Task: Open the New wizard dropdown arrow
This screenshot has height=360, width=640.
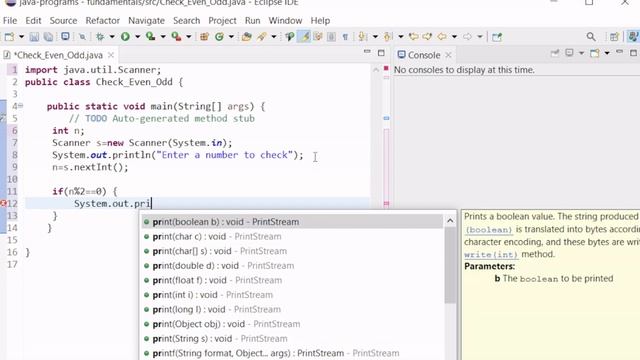Action: 21,37
